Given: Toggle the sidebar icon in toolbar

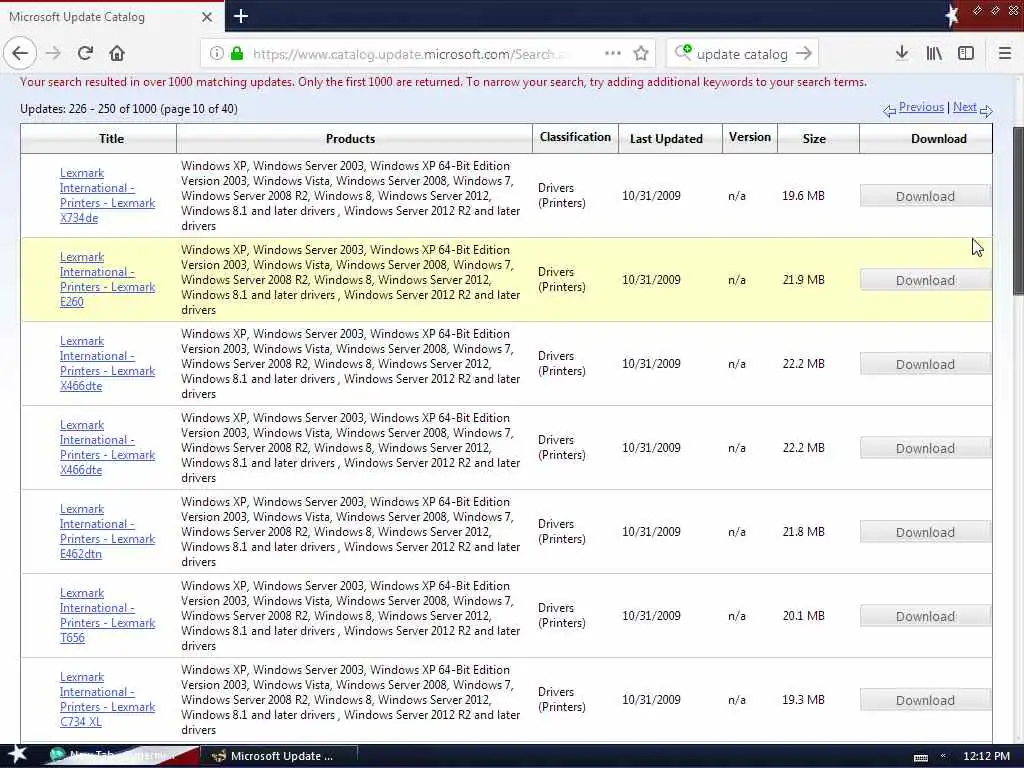Looking at the screenshot, I should point(966,53).
